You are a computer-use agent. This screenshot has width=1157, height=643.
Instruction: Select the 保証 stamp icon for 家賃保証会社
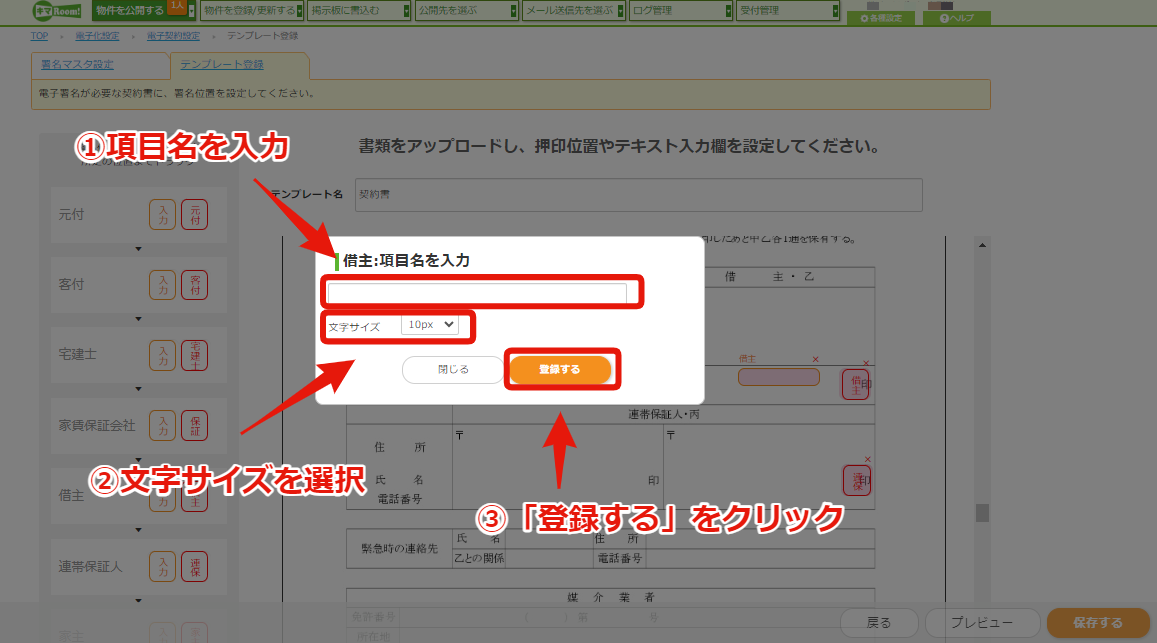pos(195,425)
